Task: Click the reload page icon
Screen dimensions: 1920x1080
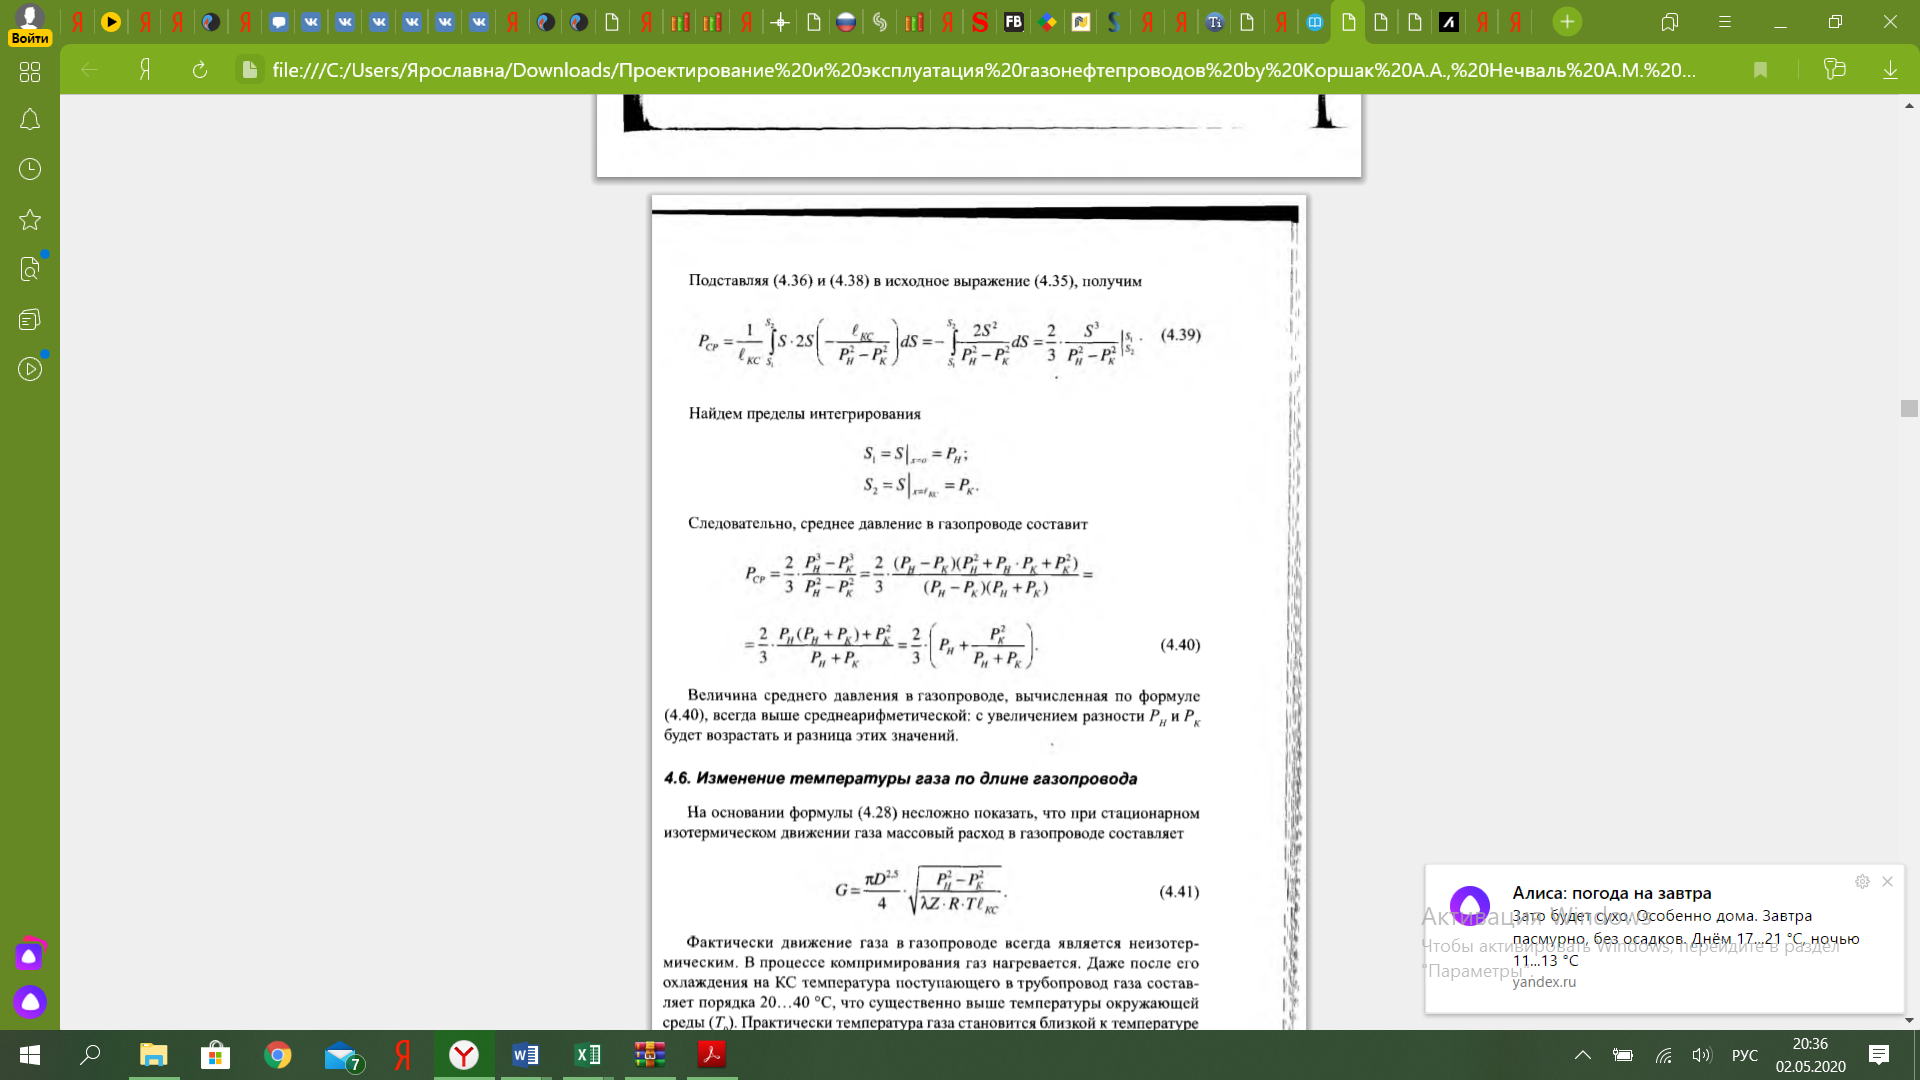Action: [x=199, y=70]
